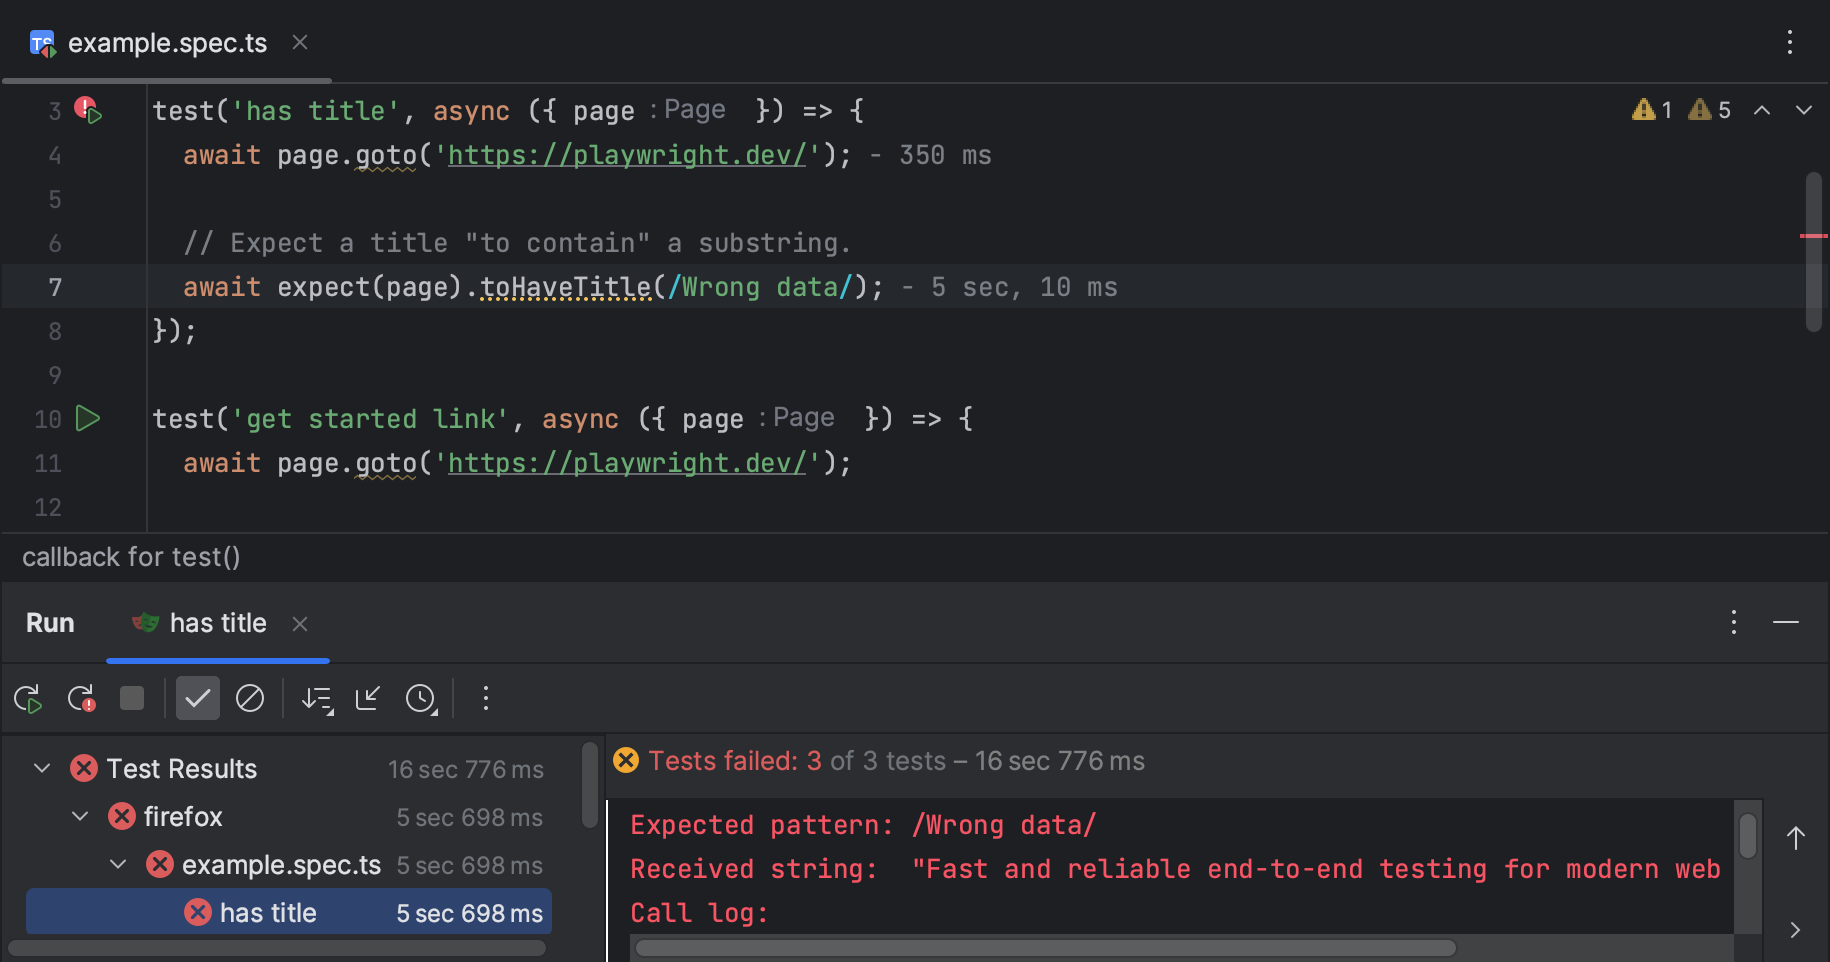Screen dimensions: 1830x962
Task: Run the 'get started link' test from the gutter
Action: [88, 418]
